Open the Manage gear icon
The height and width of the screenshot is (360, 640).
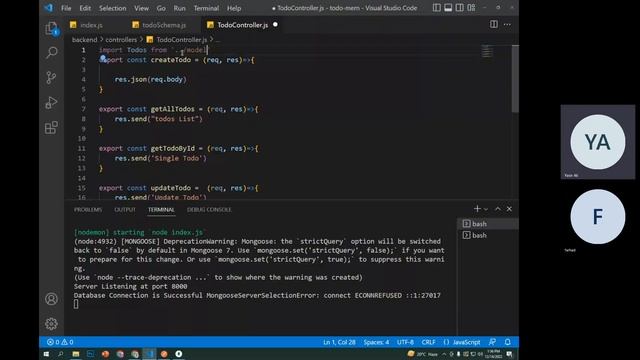point(51,324)
